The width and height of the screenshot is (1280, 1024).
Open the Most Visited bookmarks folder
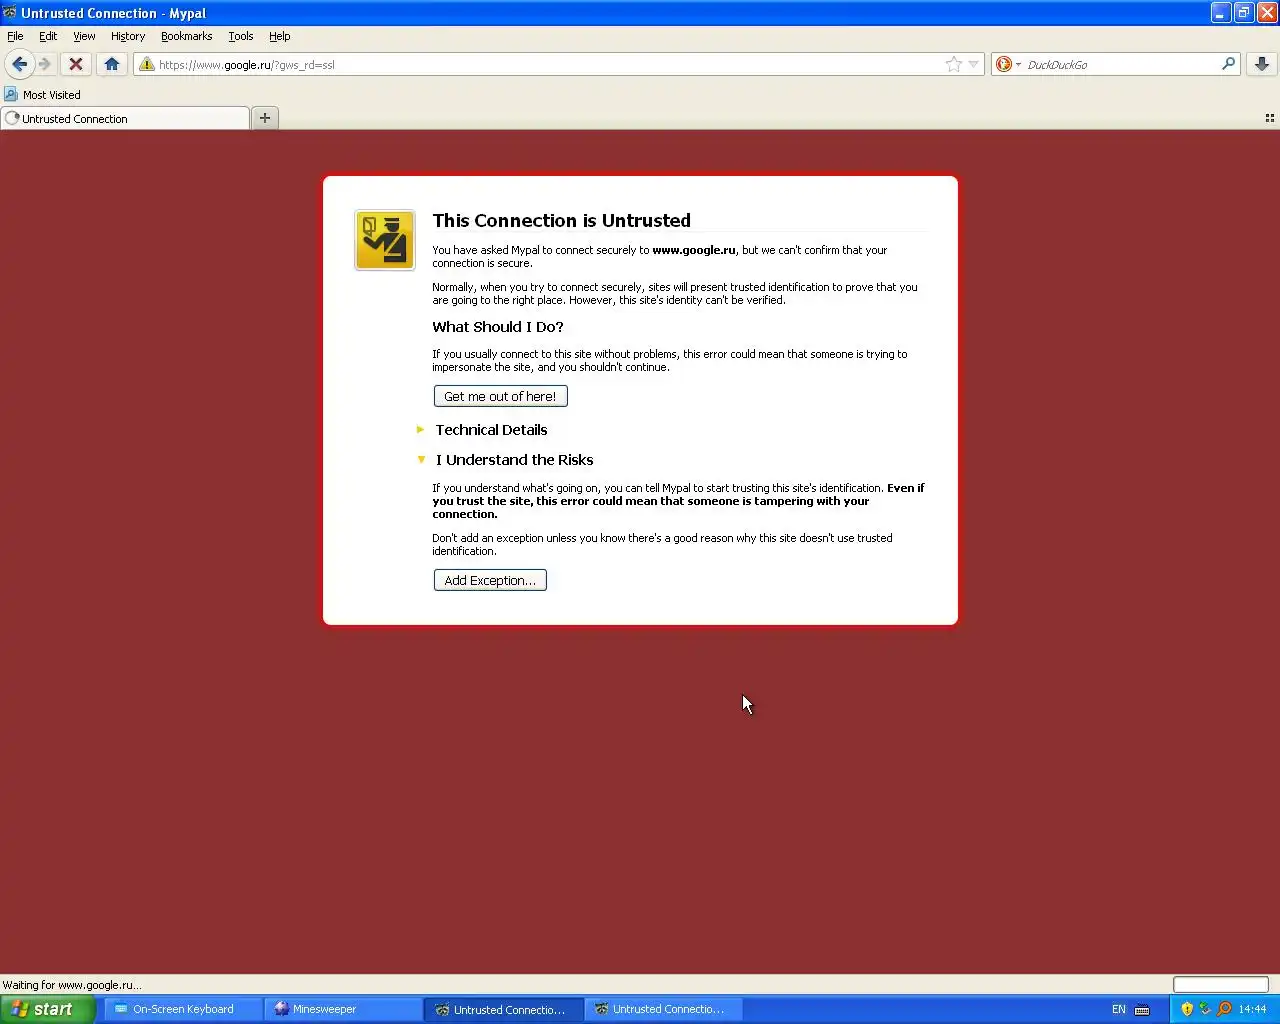(42, 95)
